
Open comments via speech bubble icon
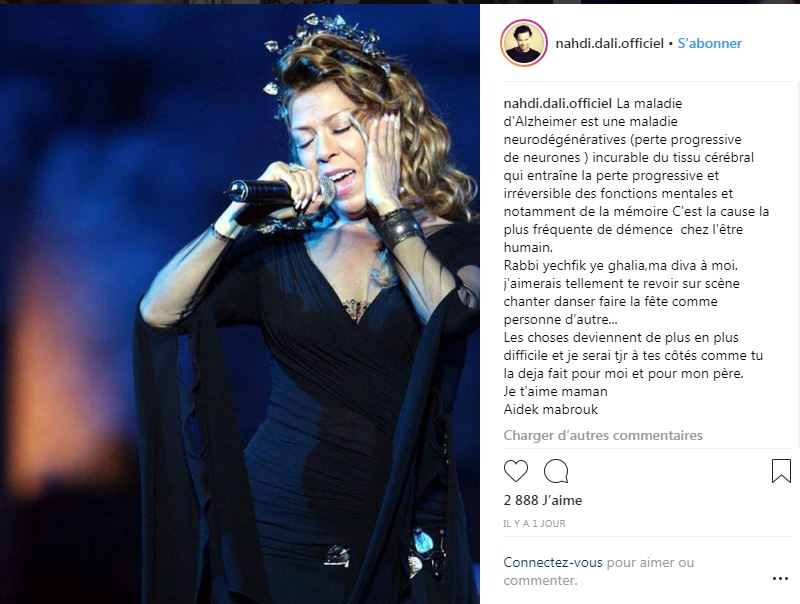[556, 471]
